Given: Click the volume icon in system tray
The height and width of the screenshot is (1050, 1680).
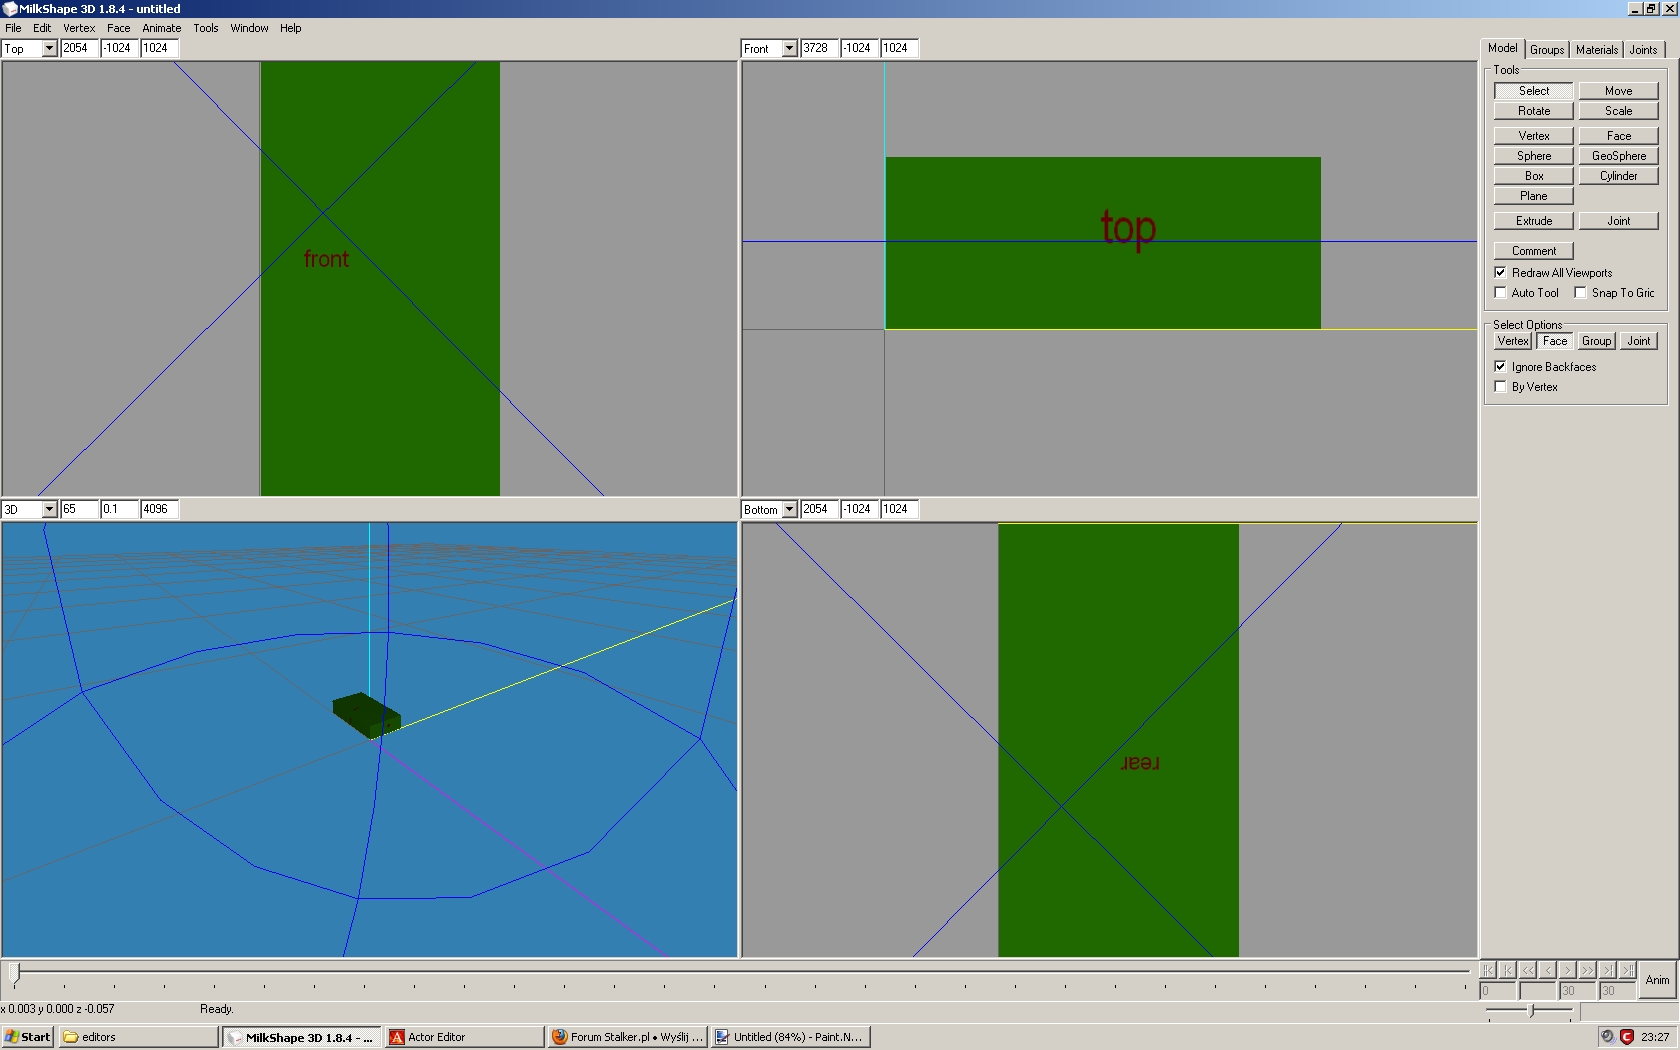Looking at the screenshot, I should [x=1607, y=1037].
